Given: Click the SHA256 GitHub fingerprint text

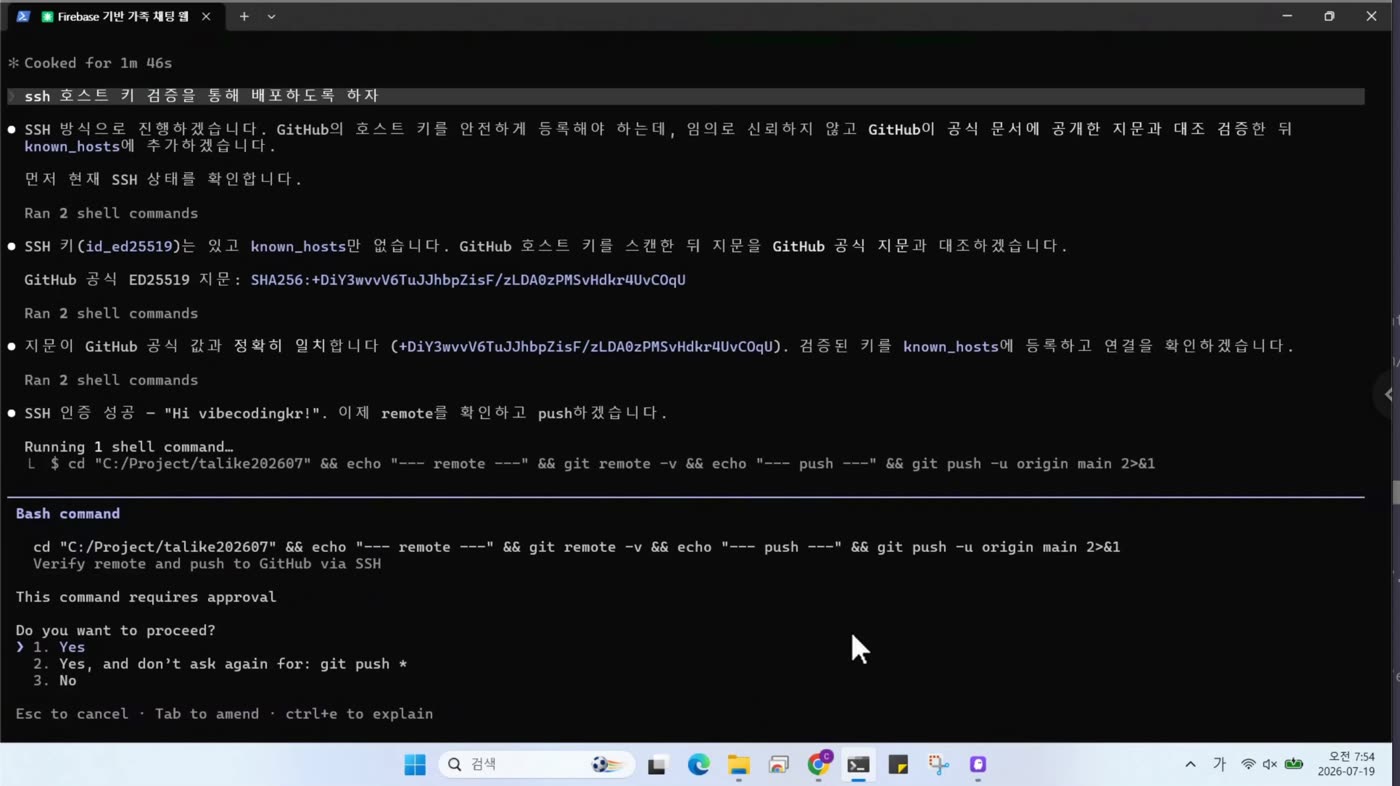Looking at the screenshot, I should click(468, 280).
